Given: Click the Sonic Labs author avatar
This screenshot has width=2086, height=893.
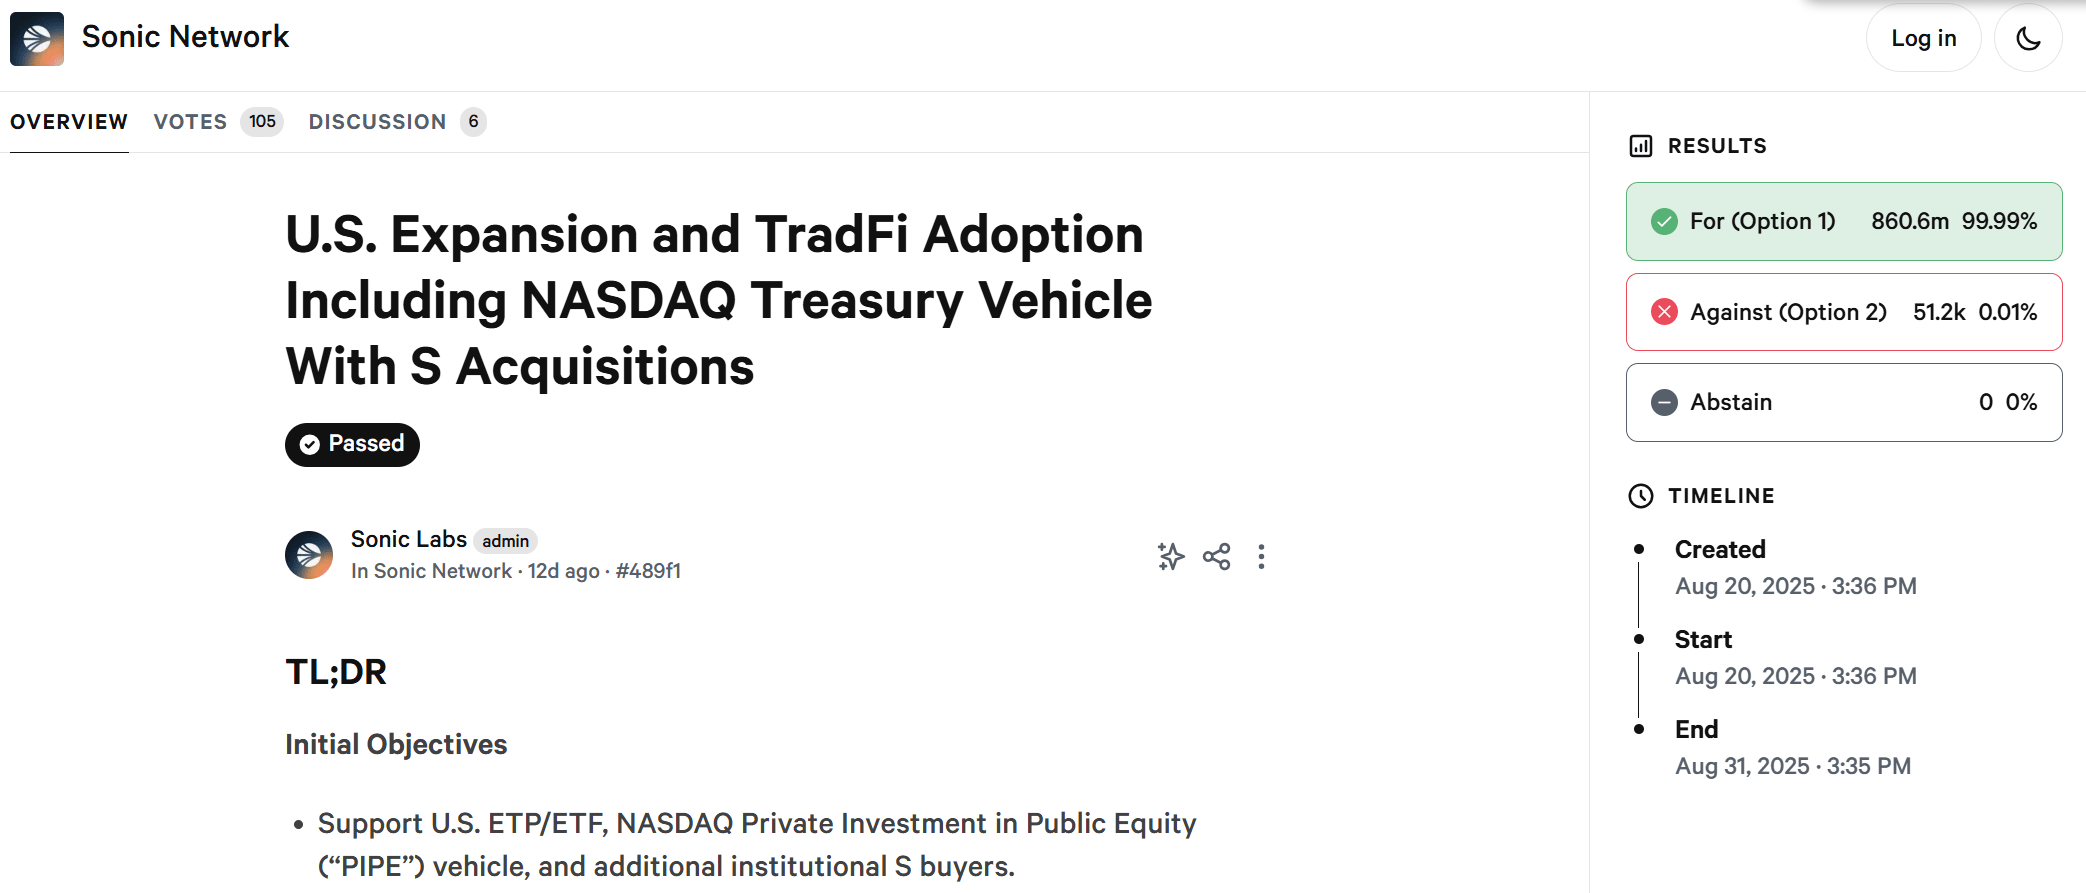Looking at the screenshot, I should pos(309,555).
